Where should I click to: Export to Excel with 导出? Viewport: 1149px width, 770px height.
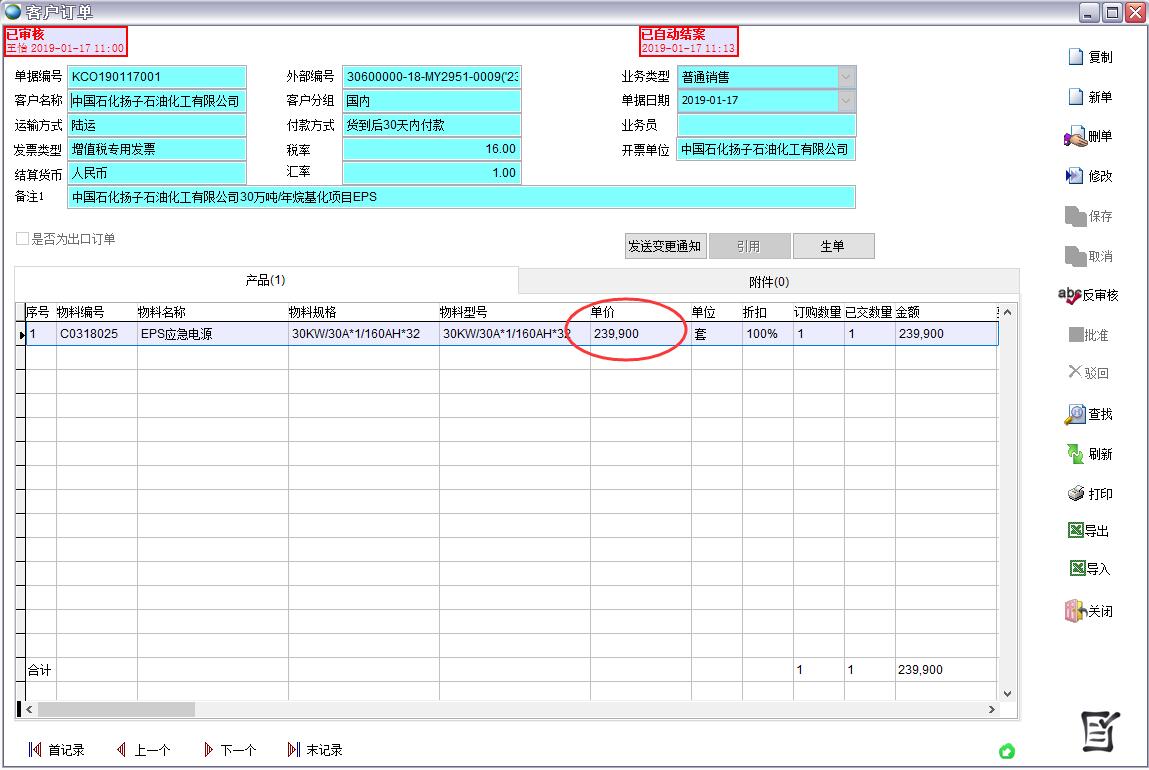1075,531
